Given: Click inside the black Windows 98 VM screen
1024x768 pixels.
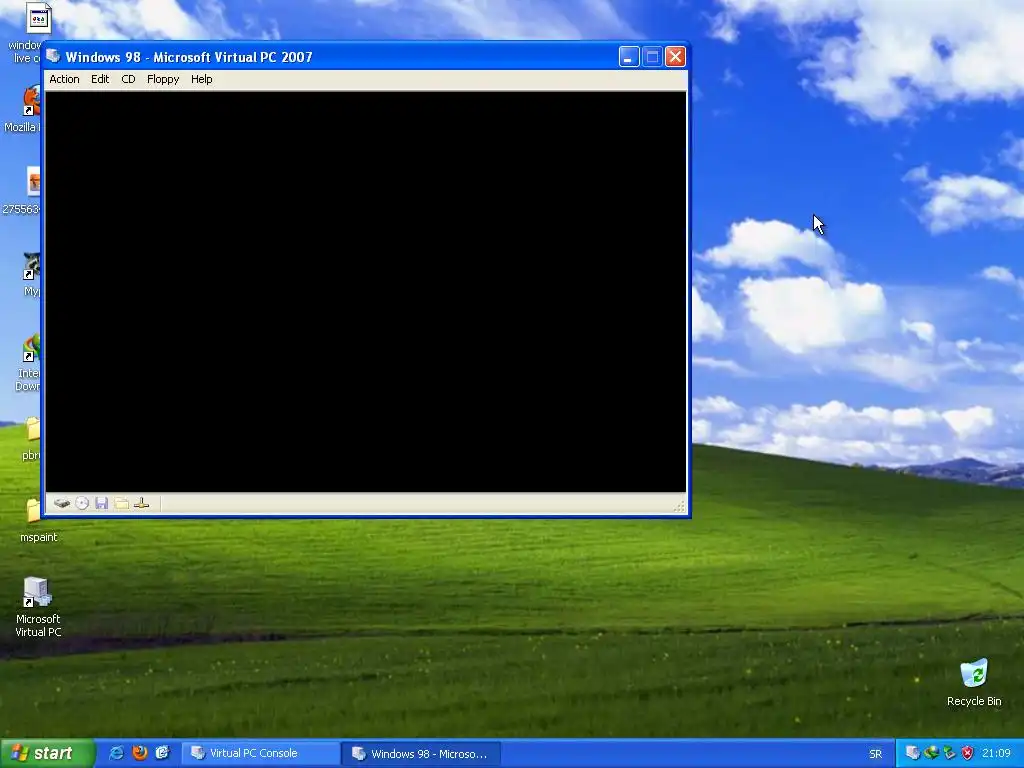Looking at the screenshot, I should [366, 292].
